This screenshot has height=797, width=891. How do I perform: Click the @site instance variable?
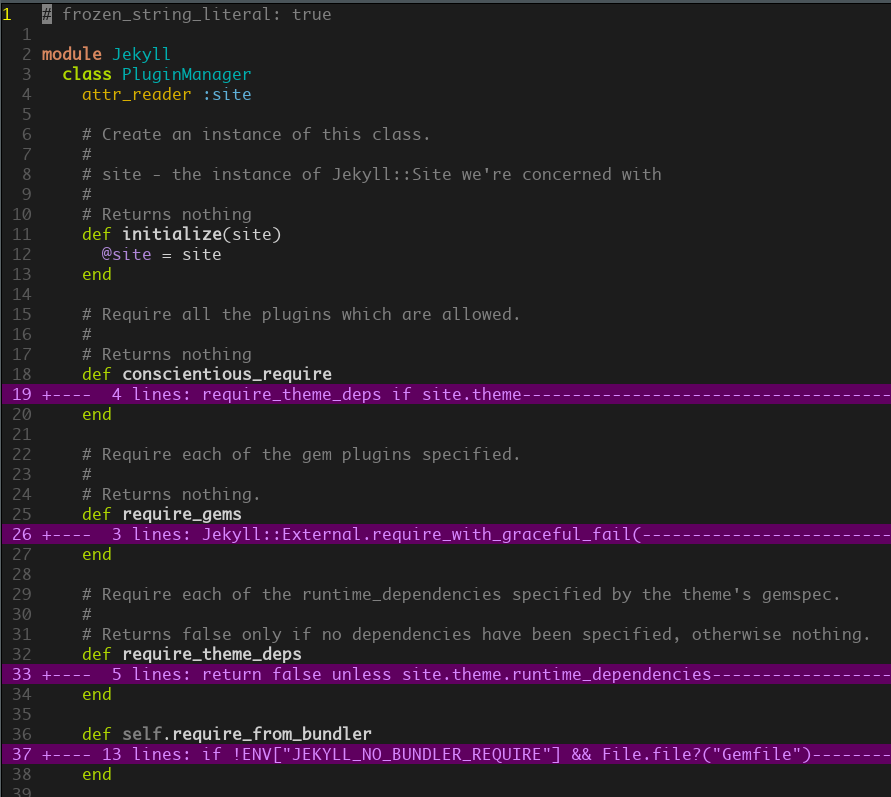(127, 254)
